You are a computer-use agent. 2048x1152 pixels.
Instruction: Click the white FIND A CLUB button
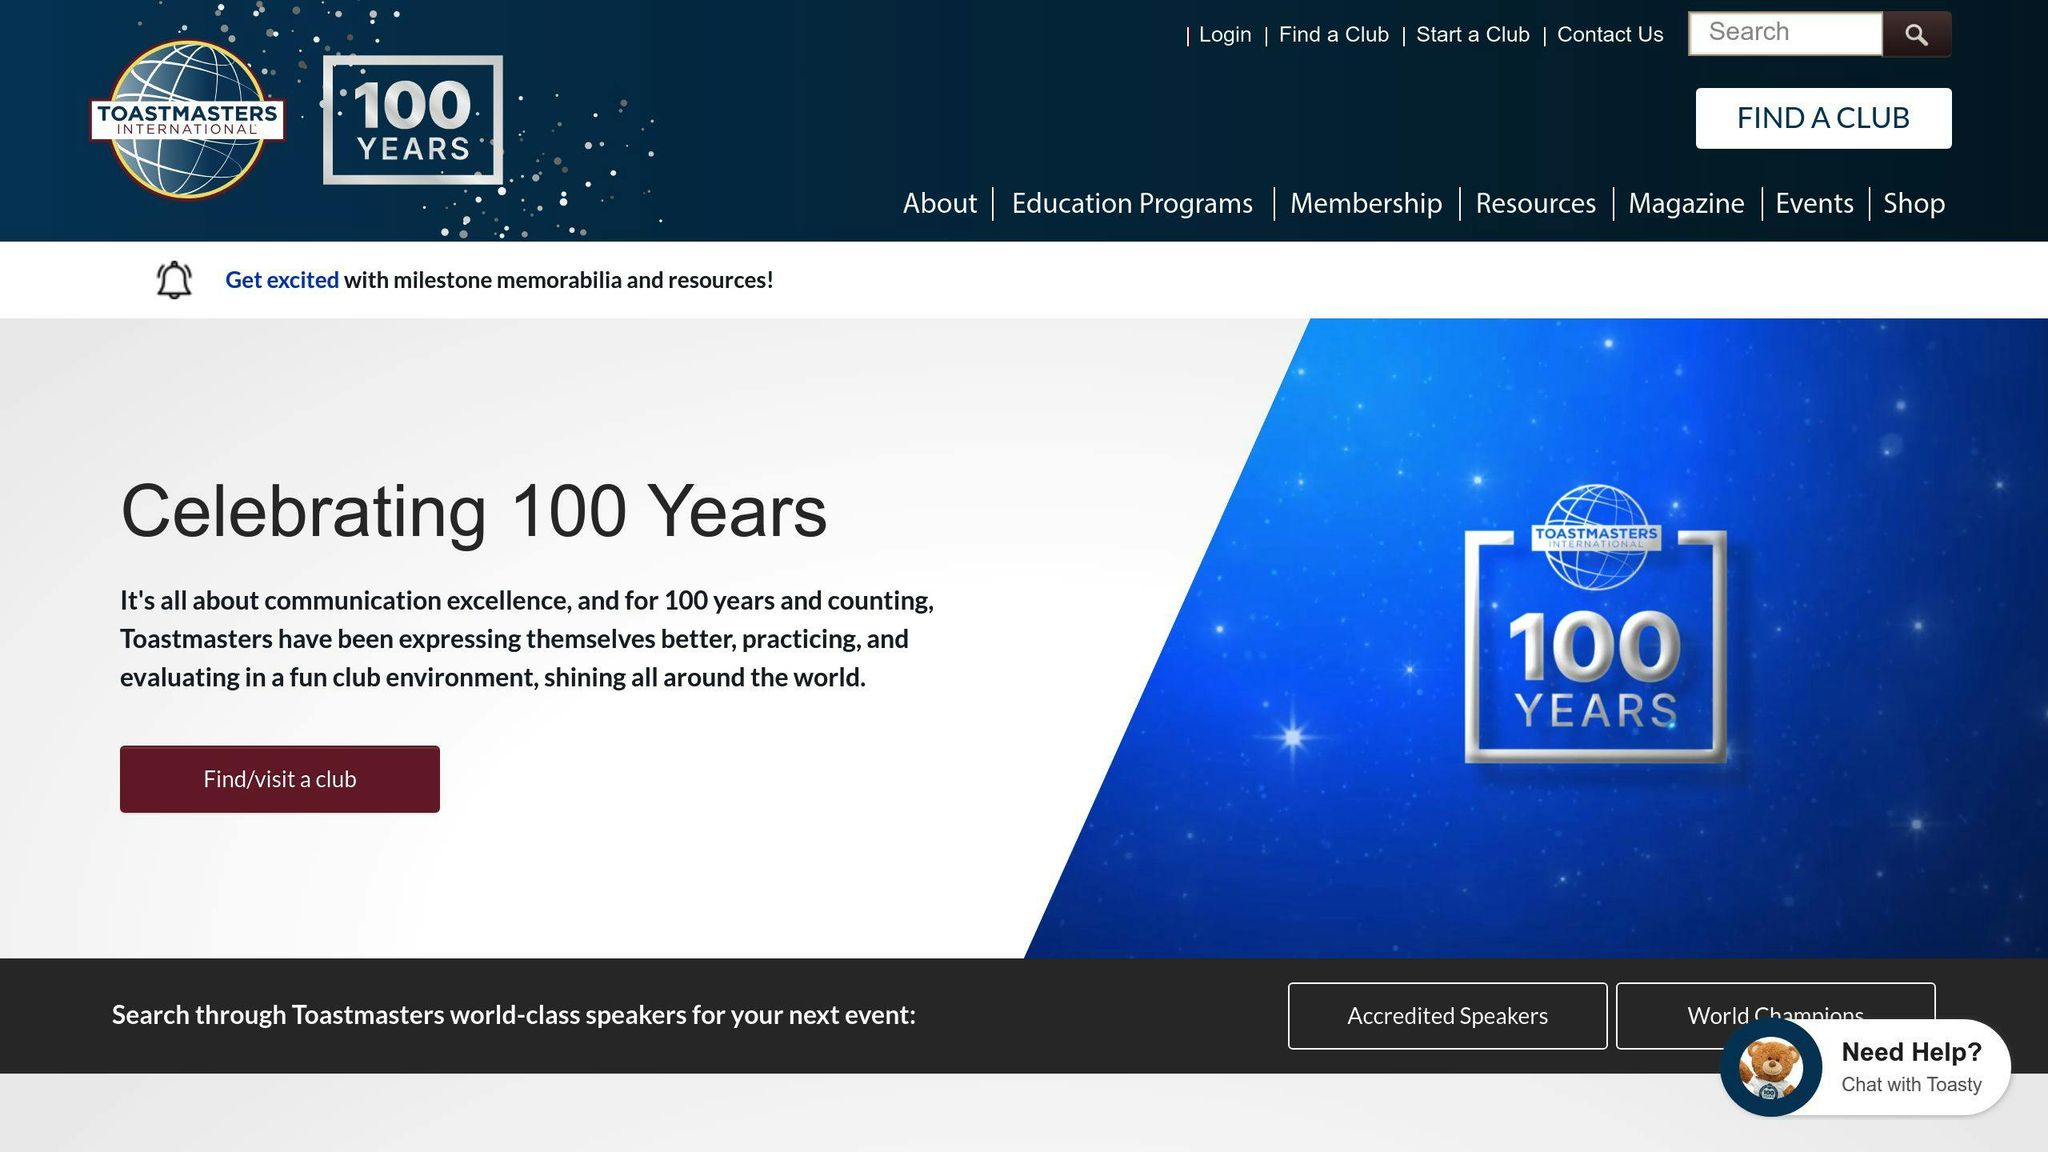point(1823,118)
